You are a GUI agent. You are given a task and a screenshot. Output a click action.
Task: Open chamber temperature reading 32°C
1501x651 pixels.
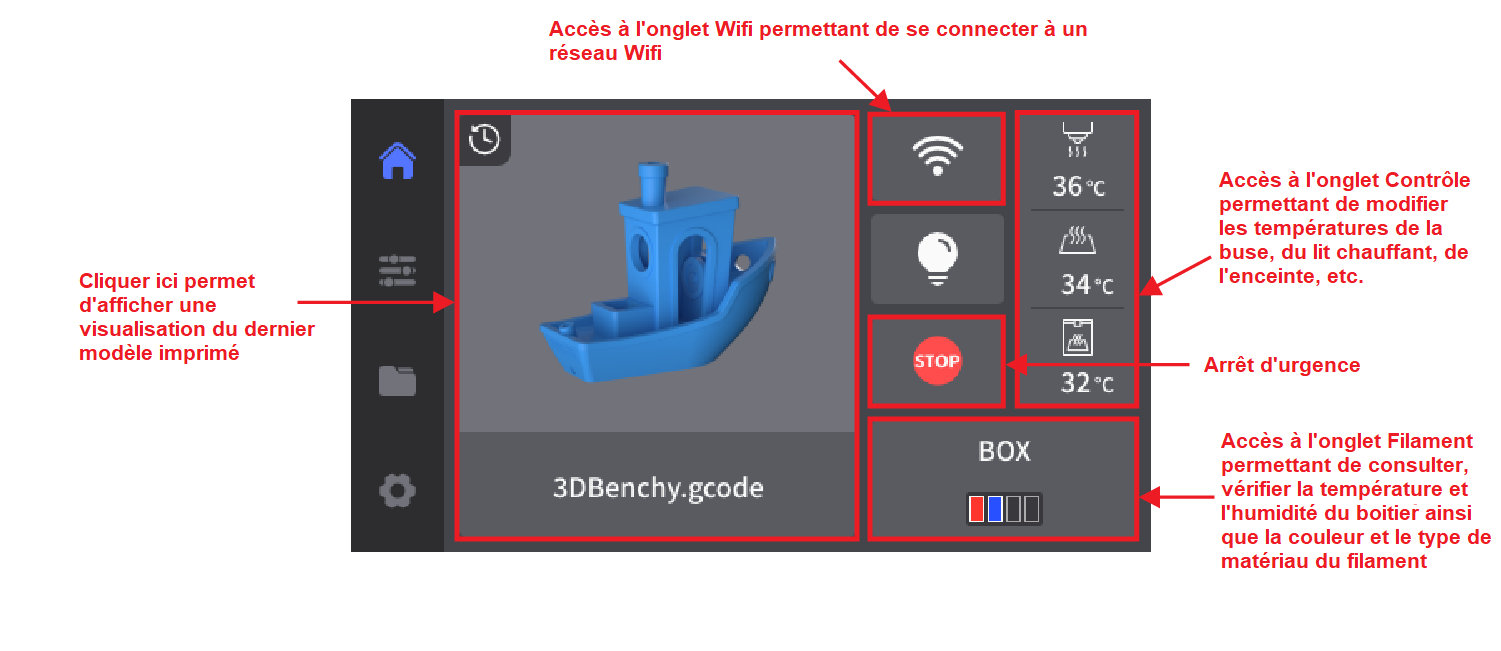pos(1086,383)
